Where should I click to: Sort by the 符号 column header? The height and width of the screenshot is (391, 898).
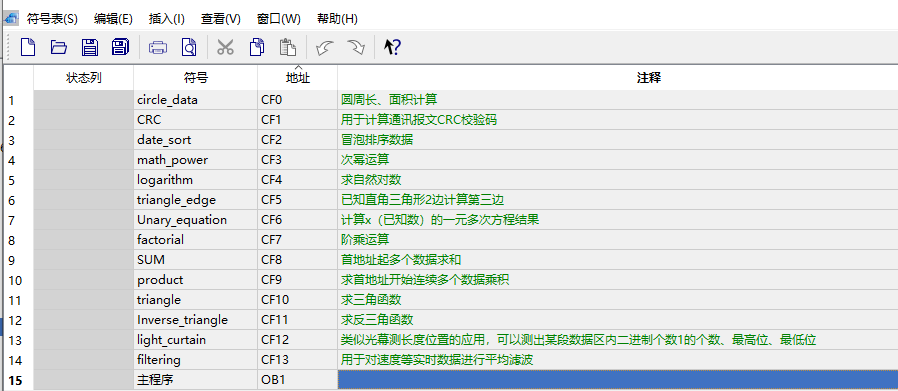point(195,78)
